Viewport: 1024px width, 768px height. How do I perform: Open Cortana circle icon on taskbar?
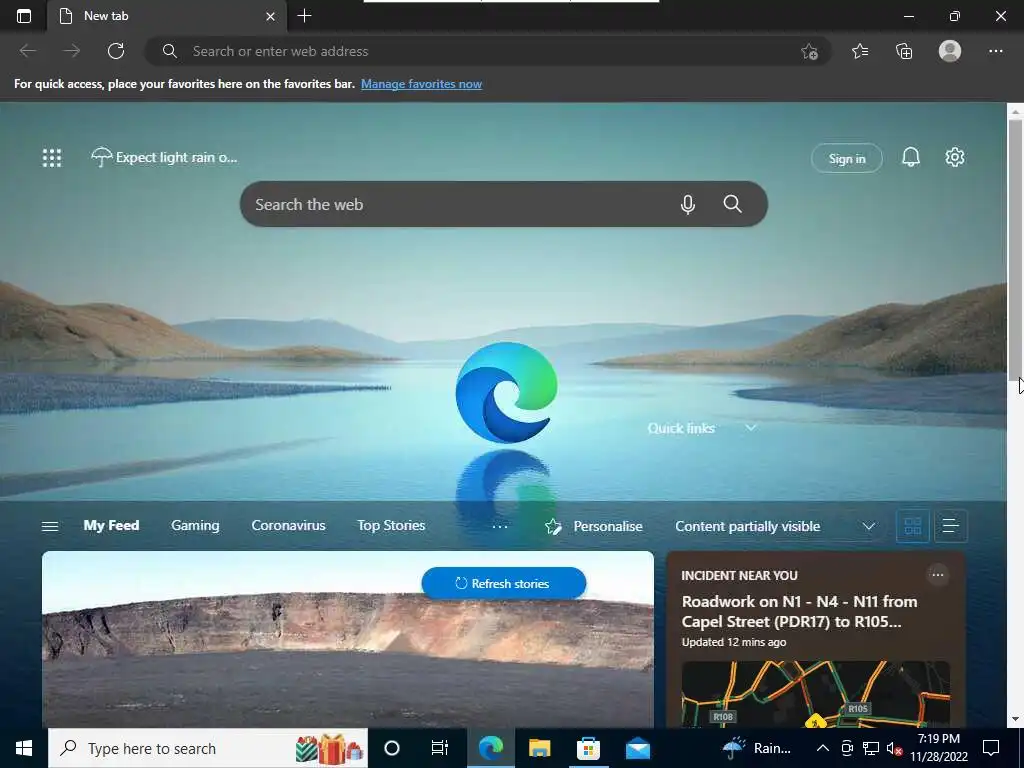pyautogui.click(x=391, y=748)
